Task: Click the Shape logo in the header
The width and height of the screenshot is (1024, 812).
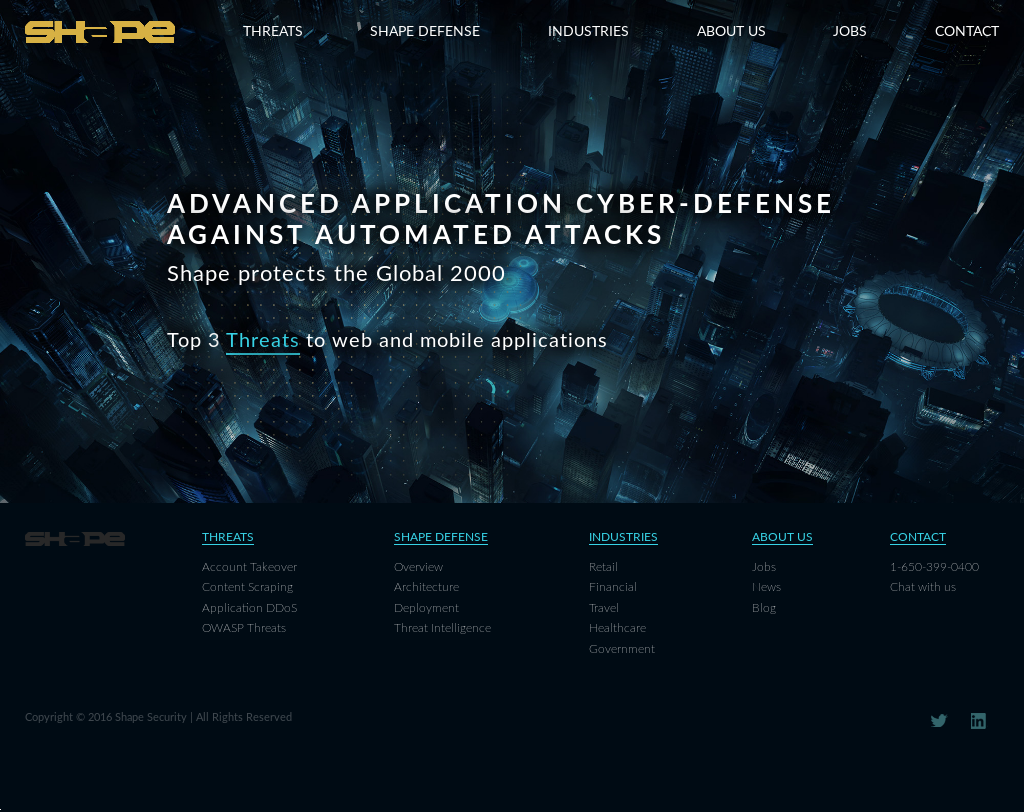Action: point(100,31)
